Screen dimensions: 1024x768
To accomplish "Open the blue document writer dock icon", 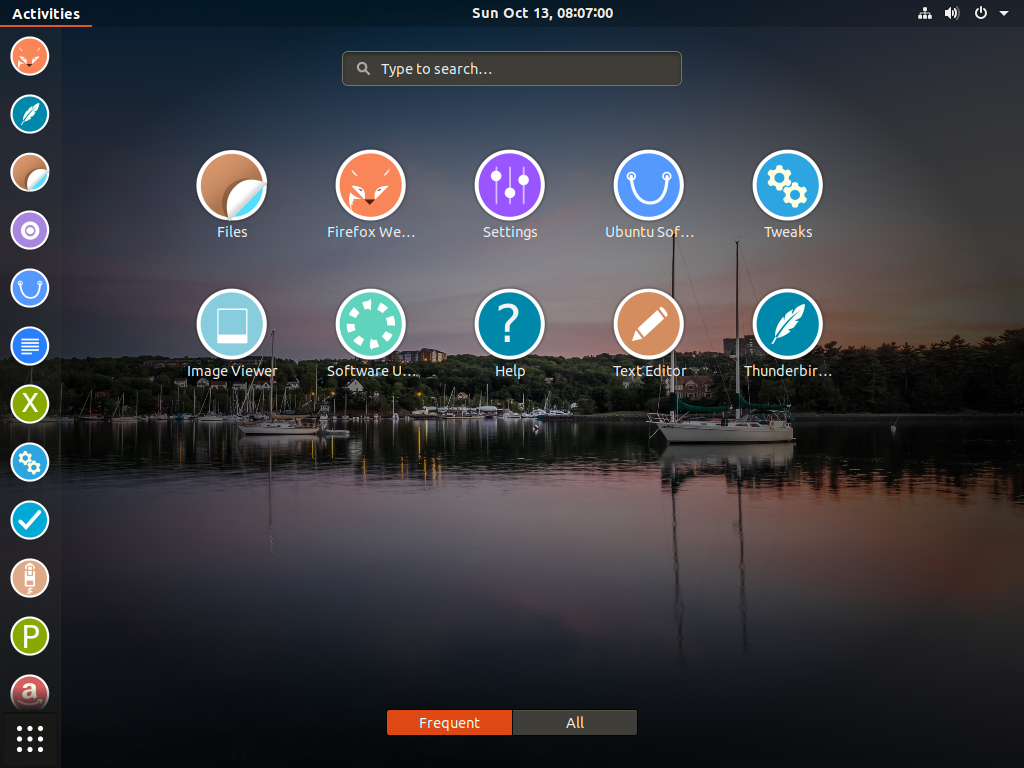I will [x=29, y=346].
